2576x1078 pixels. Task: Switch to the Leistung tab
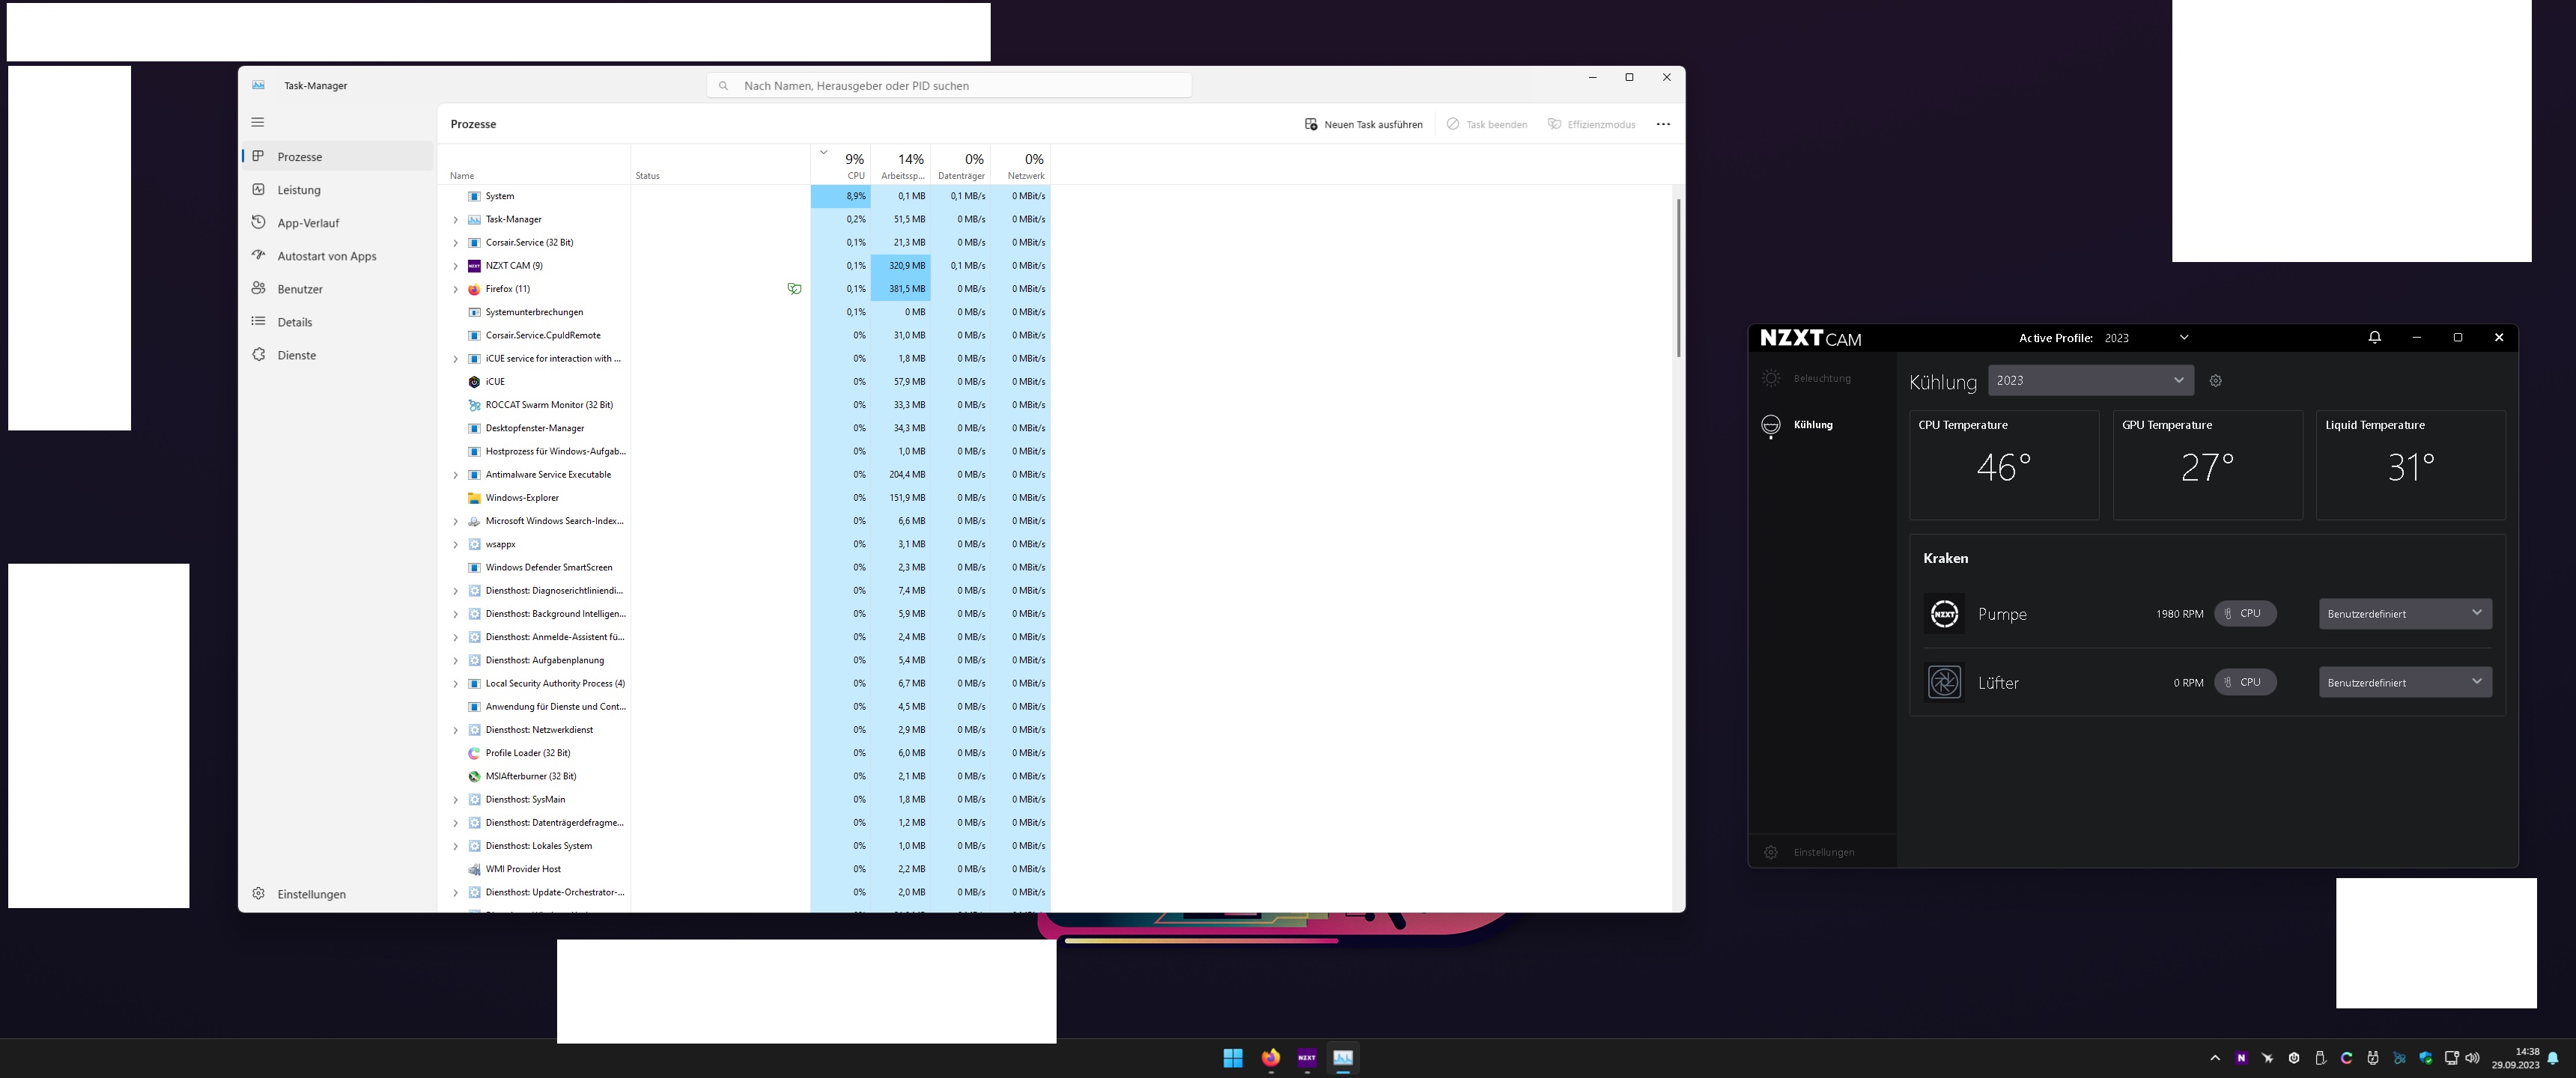[299, 190]
